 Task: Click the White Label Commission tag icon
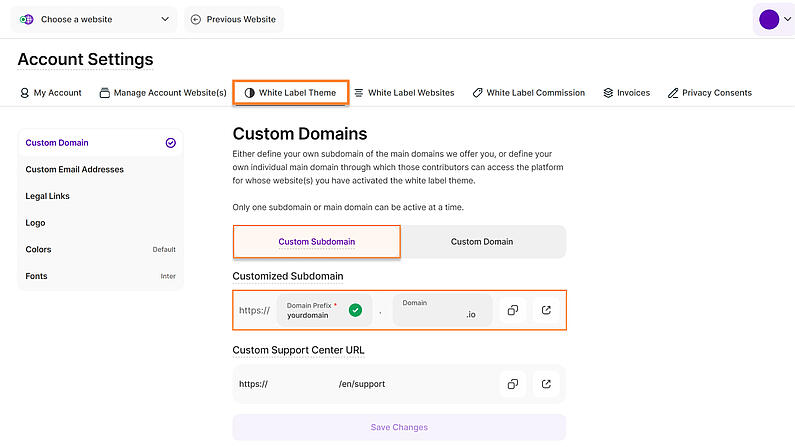coord(477,93)
